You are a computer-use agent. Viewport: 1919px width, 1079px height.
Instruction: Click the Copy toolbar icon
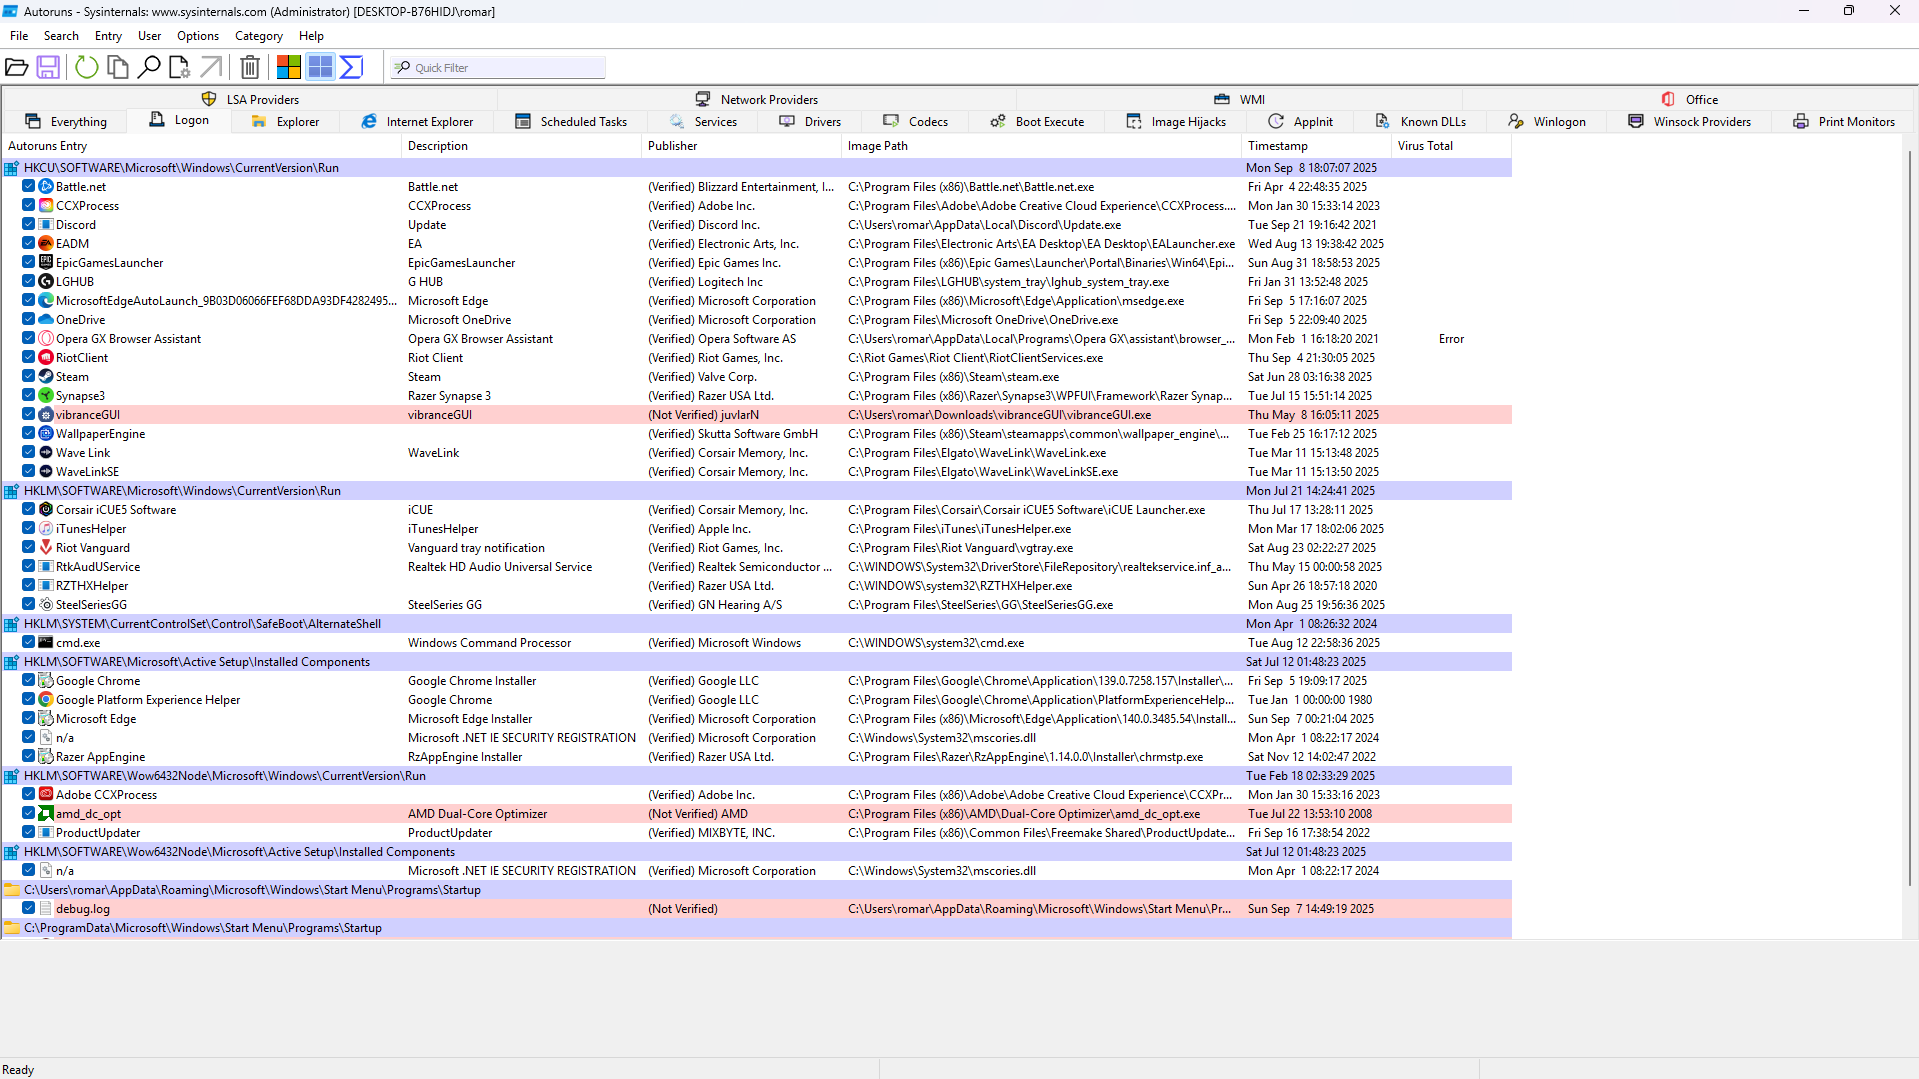point(117,67)
